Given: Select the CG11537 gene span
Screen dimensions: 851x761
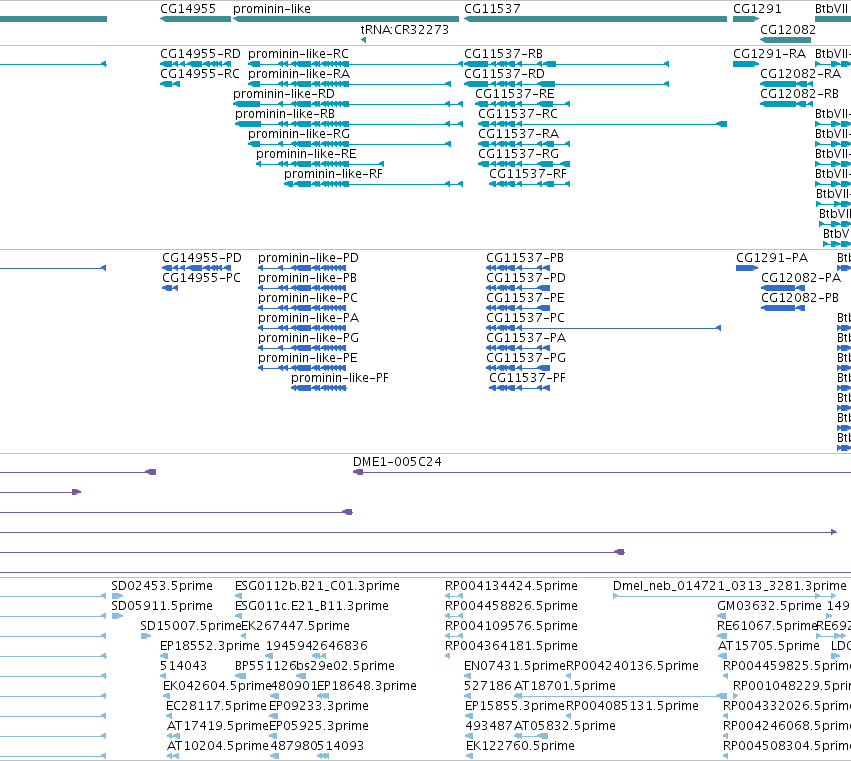Looking at the screenshot, I should (595, 19).
